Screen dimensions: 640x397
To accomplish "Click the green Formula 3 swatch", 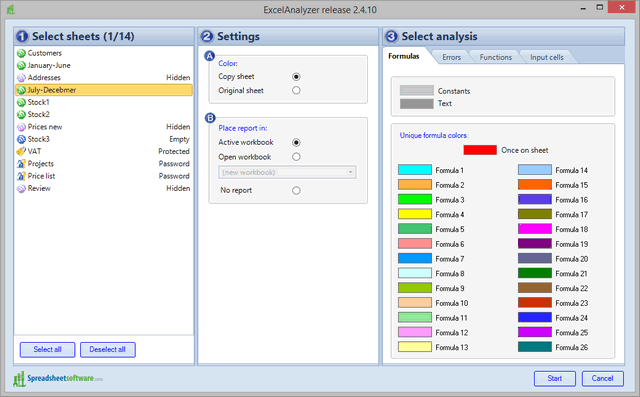I will tap(415, 199).
